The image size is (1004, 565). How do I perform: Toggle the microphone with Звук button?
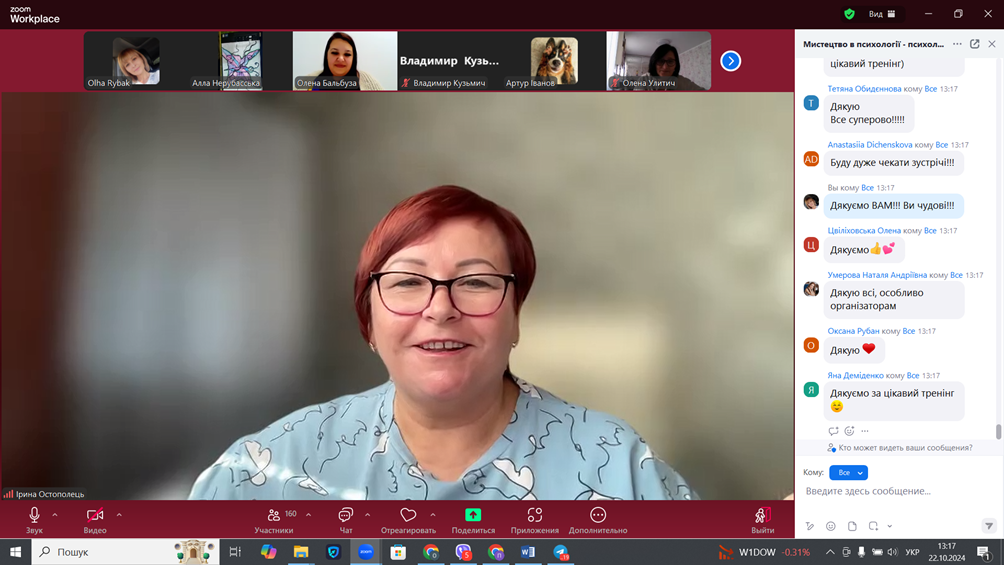point(34,519)
